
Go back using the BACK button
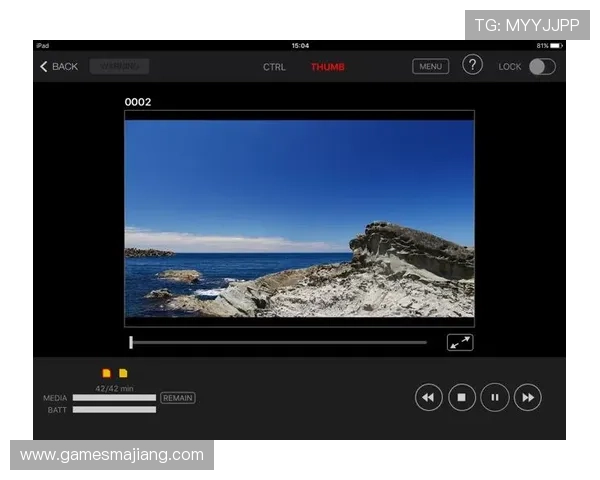[58, 67]
